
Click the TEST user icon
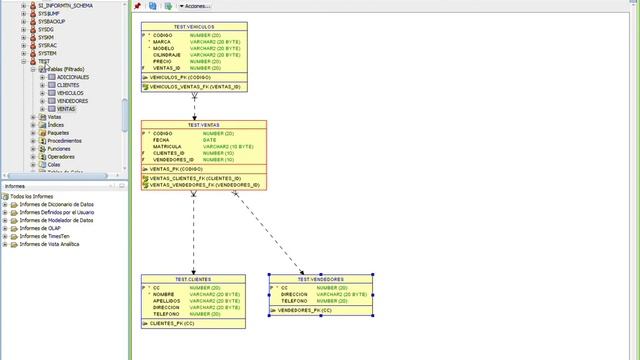(x=33, y=61)
